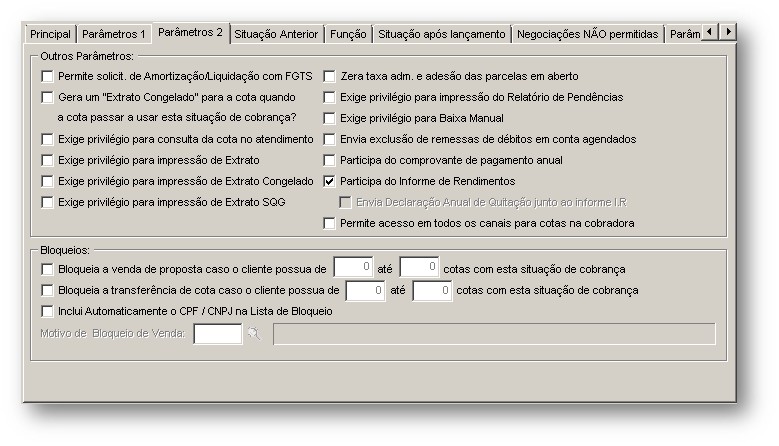Toggle Envia Declaração Anual de Quitação checkbox
The height and width of the screenshot is (446, 779).
345,203
